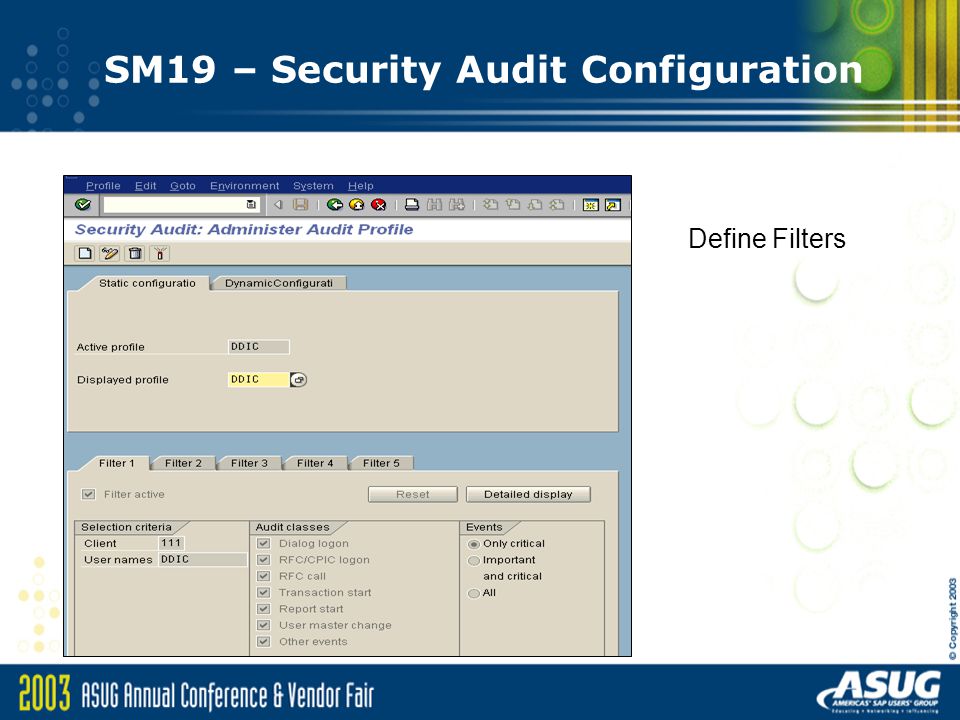Image resolution: width=960 pixels, height=720 pixels.
Task: Switch to the Dynamic Configuration tab
Action: [x=279, y=283]
